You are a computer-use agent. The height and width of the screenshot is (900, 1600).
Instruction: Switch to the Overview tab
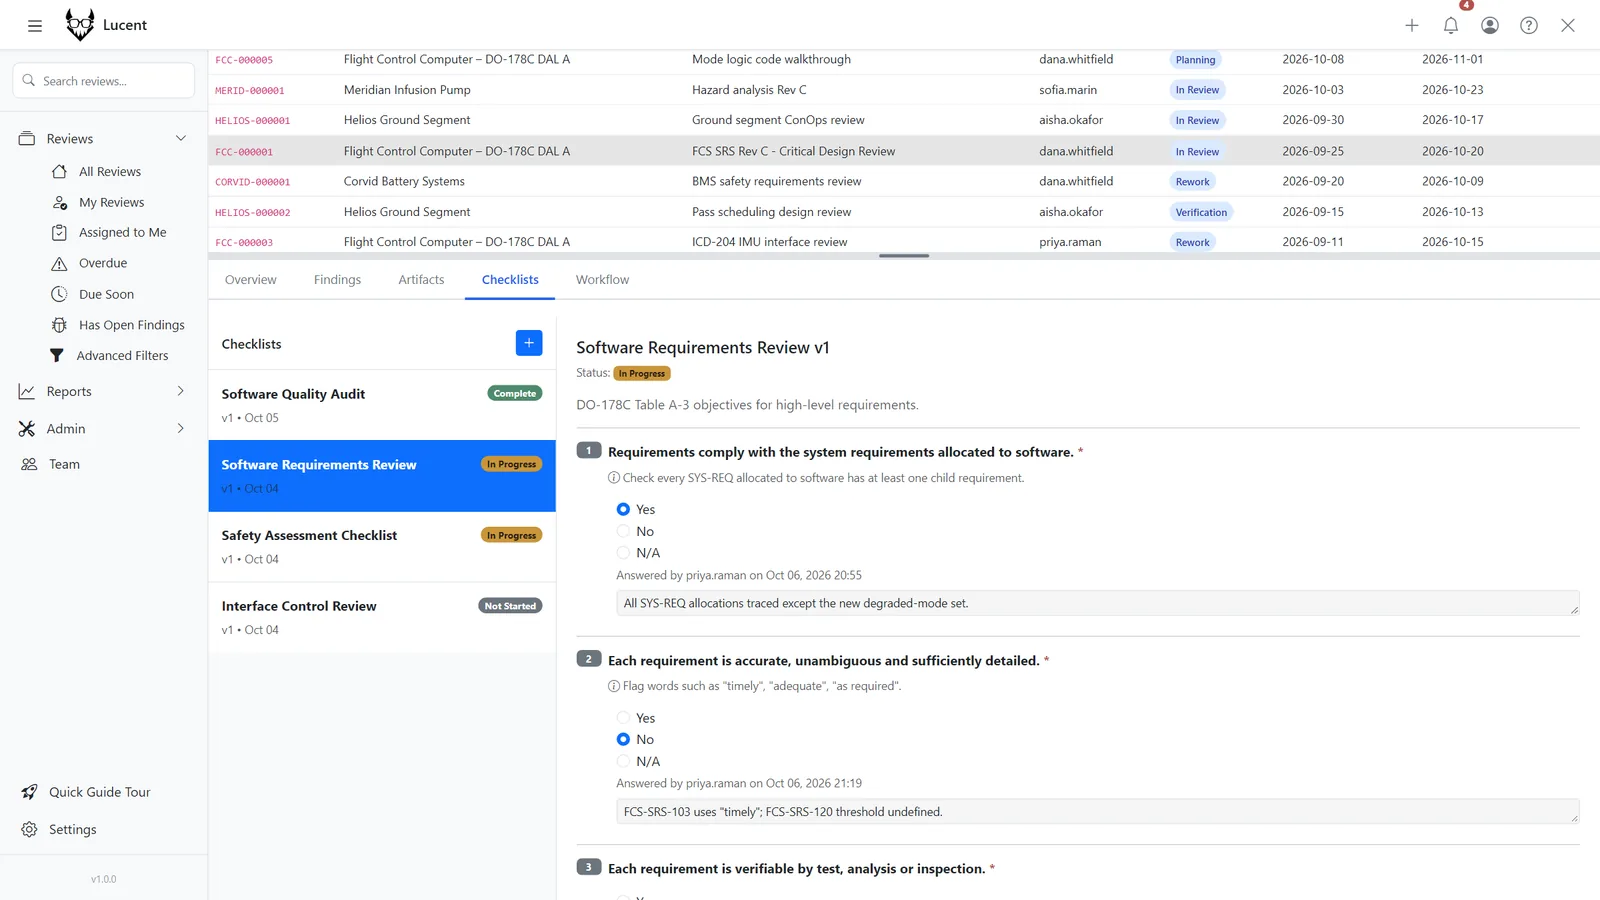pos(251,280)
